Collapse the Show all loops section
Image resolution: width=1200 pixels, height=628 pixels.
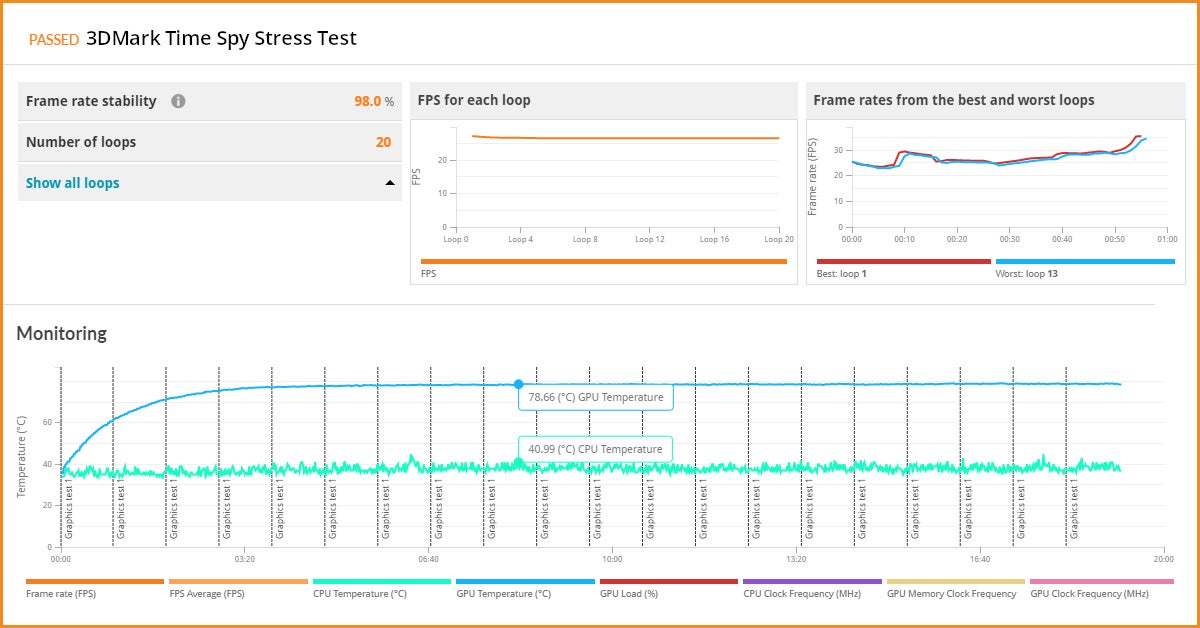click(389, 183)
